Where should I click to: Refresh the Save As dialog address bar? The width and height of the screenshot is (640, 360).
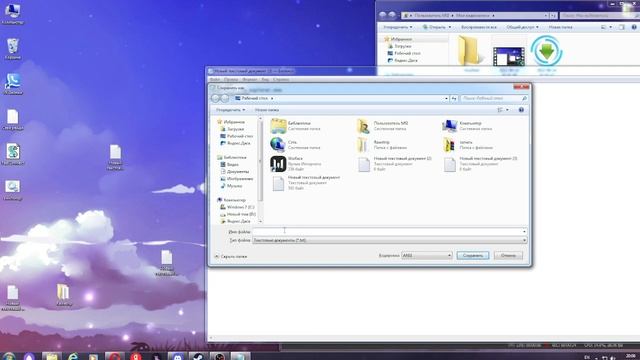(453, 98)
